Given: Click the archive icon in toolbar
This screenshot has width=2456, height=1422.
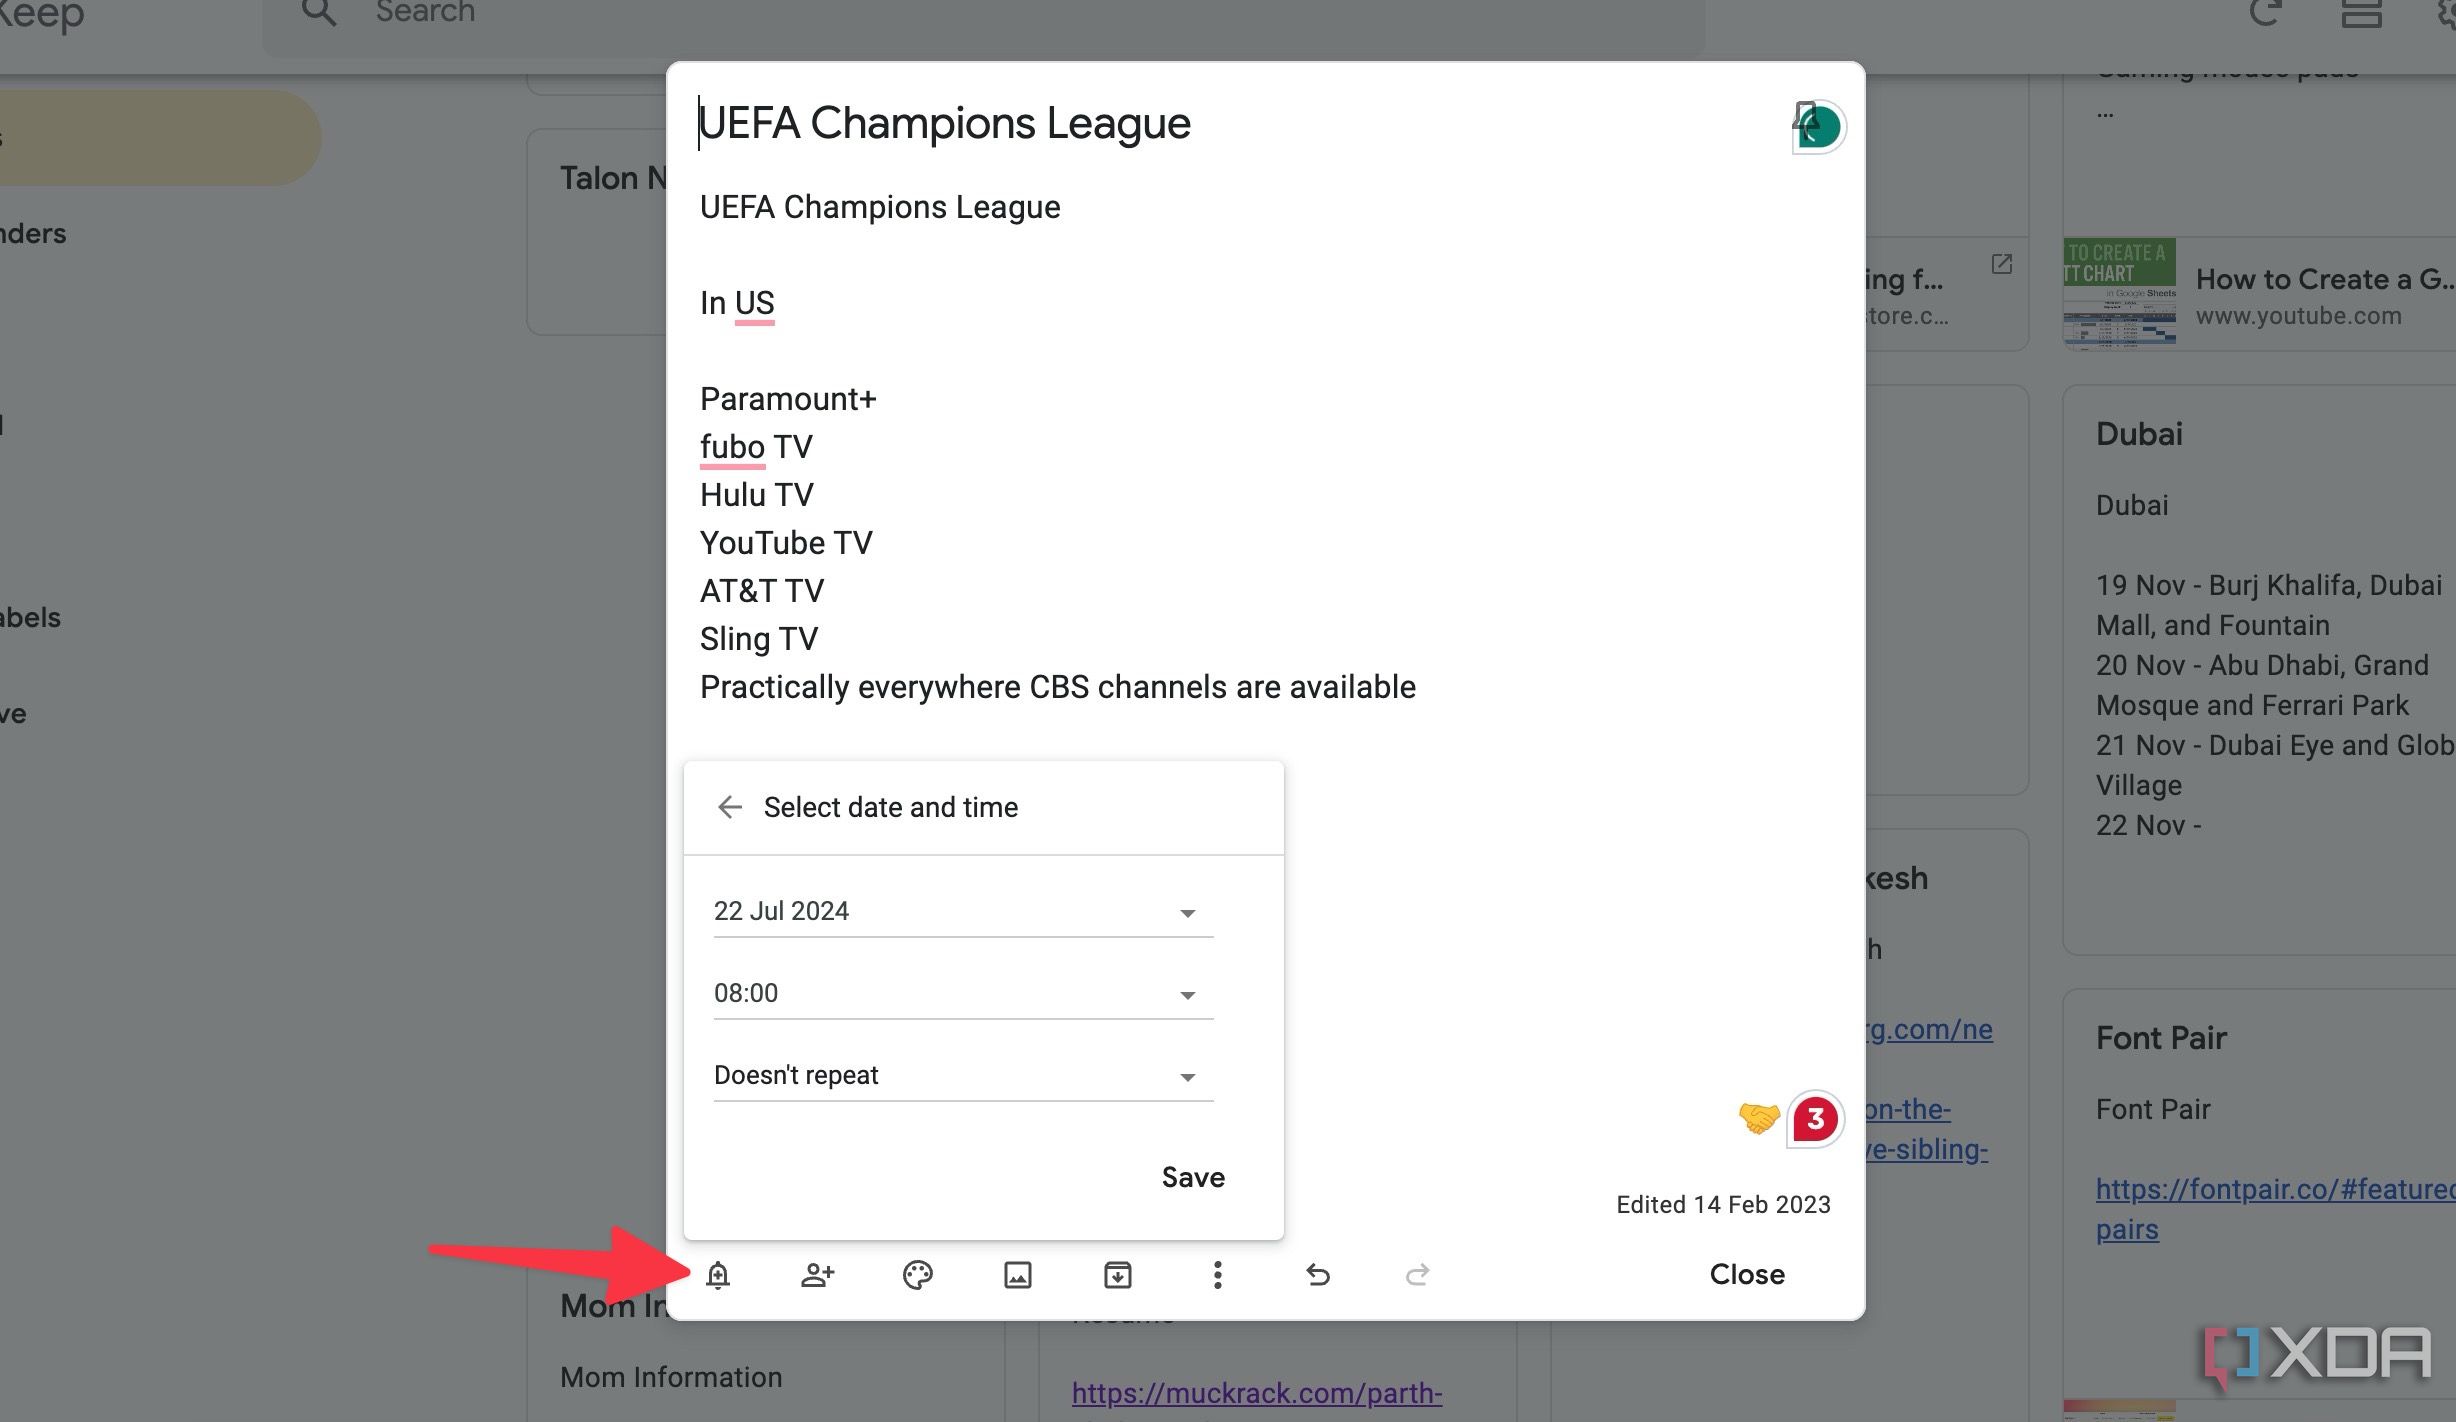Looking at the screenshot, I should tap(1117, 1275).
